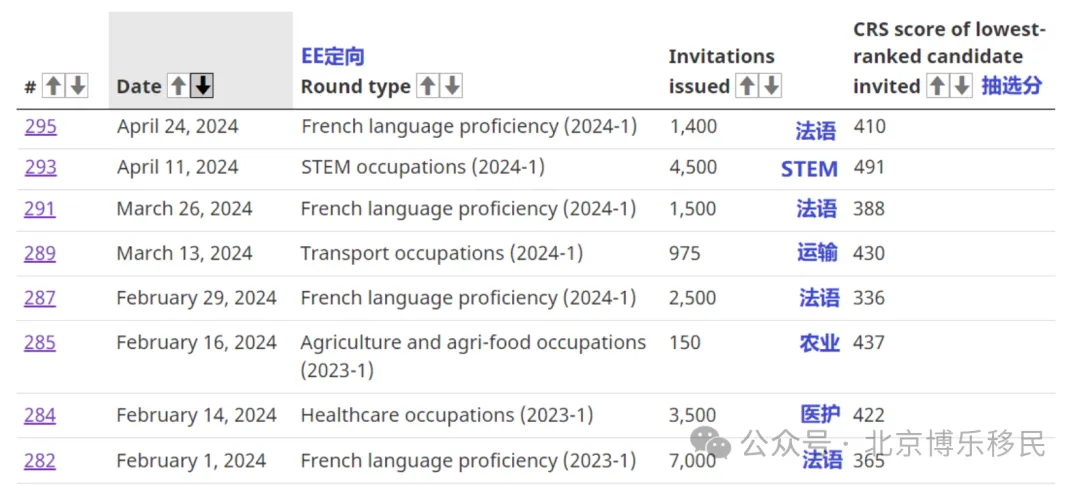Sort CRS score column ascending

coord(937,86)
